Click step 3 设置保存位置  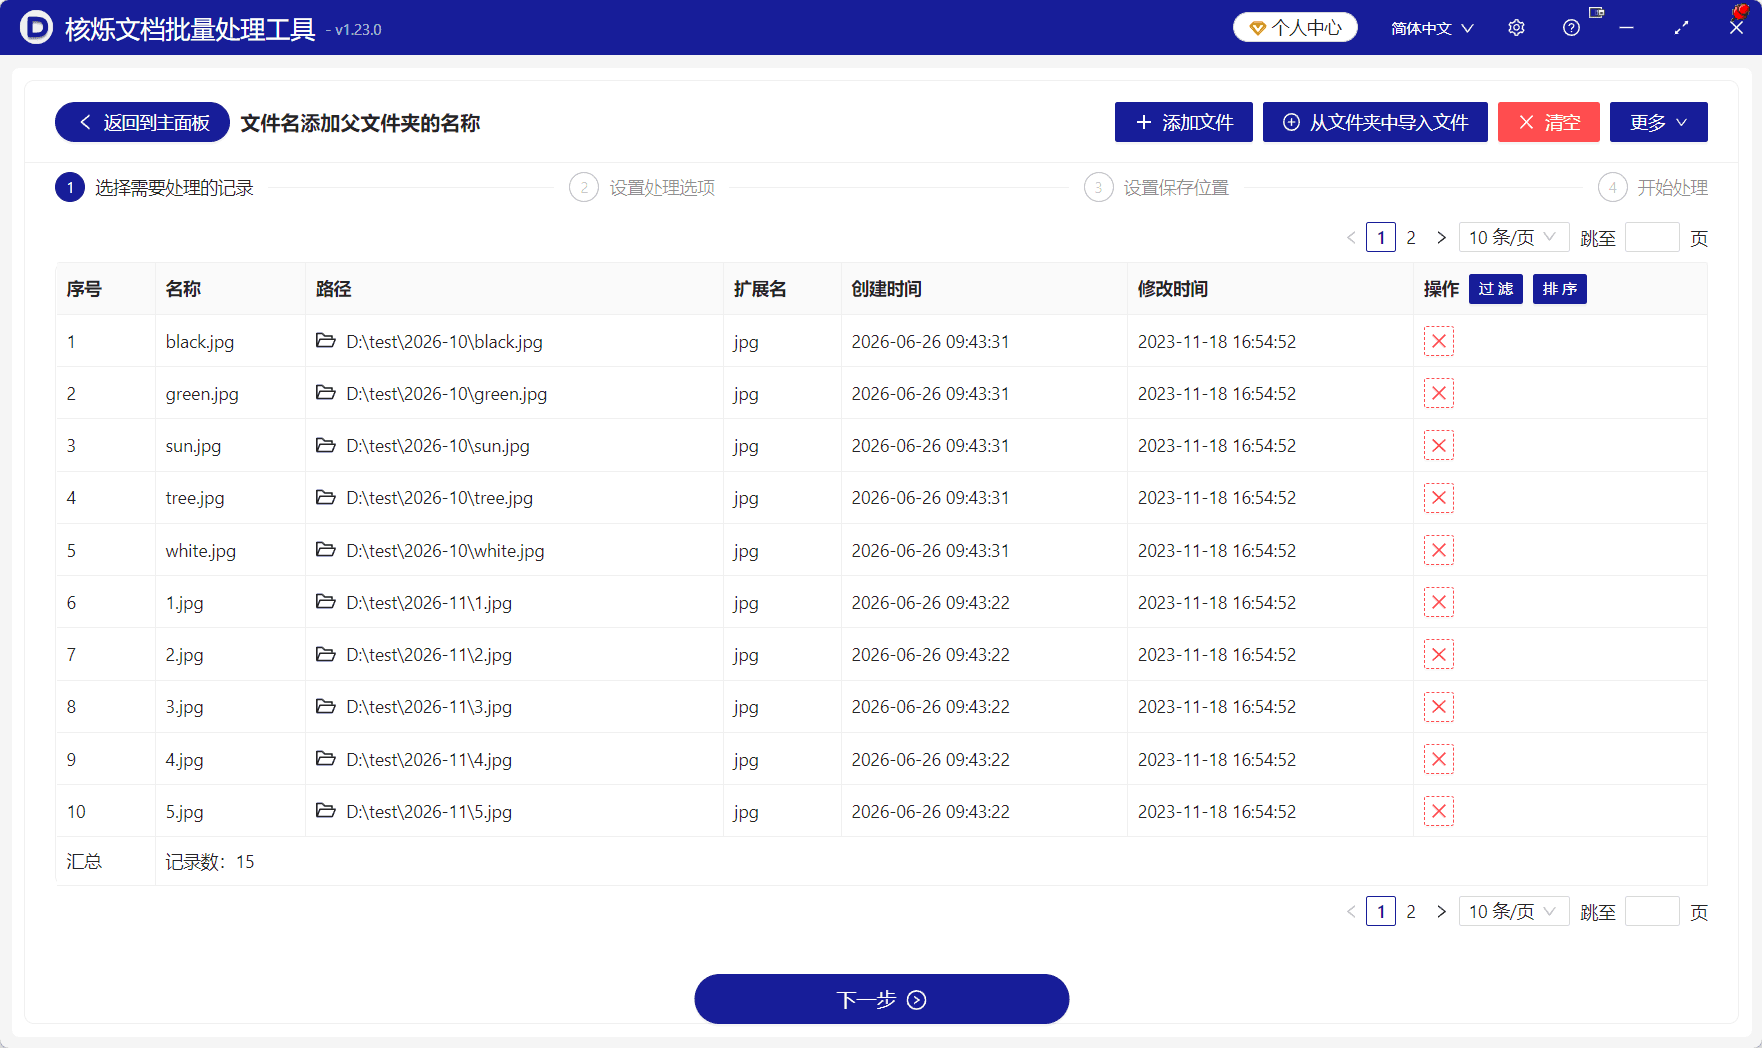[x=1157, y=187]
